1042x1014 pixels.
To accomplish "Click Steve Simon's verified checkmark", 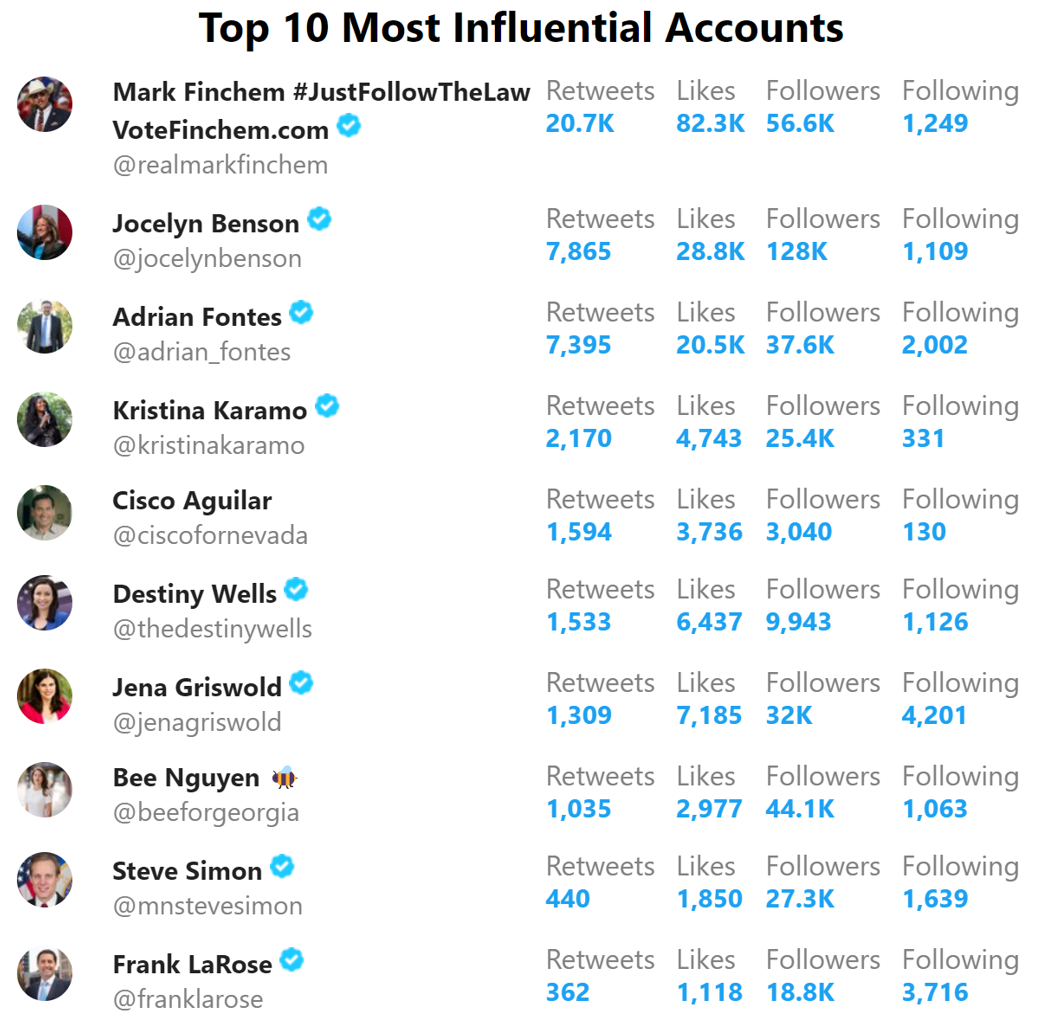I will [282, 866].
